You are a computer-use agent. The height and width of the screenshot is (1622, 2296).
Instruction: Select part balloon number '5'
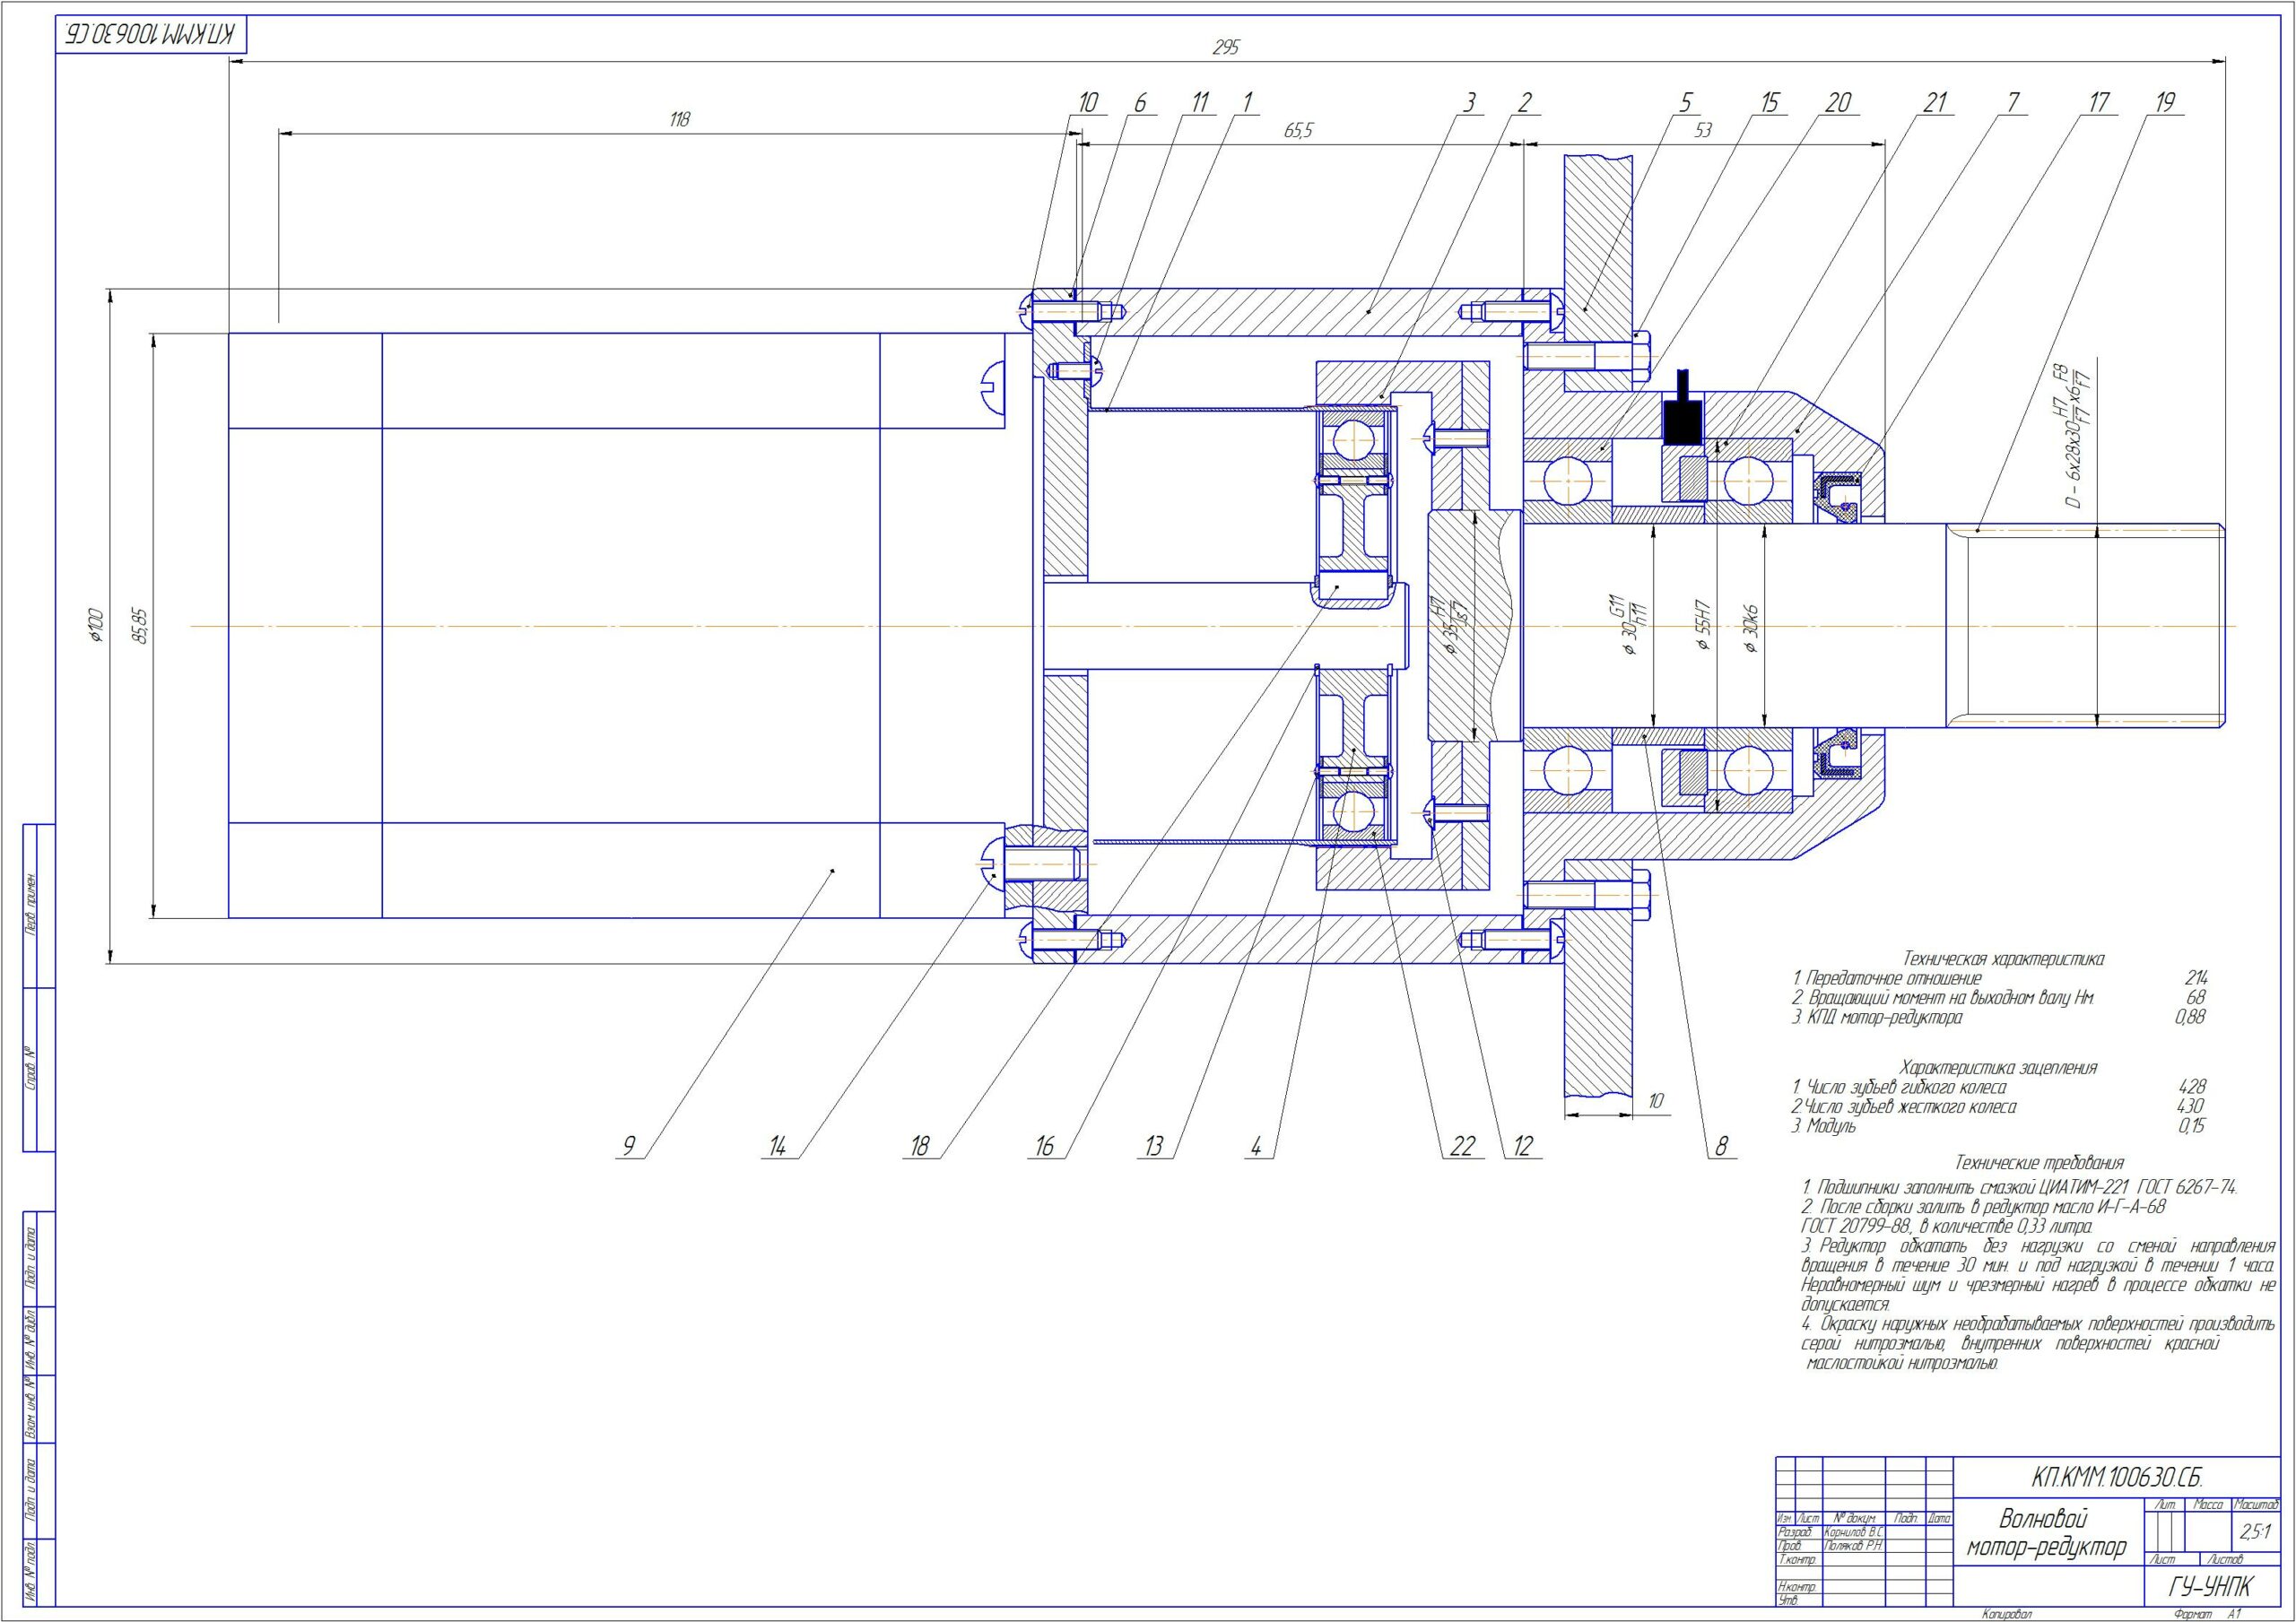point(1686,103)
